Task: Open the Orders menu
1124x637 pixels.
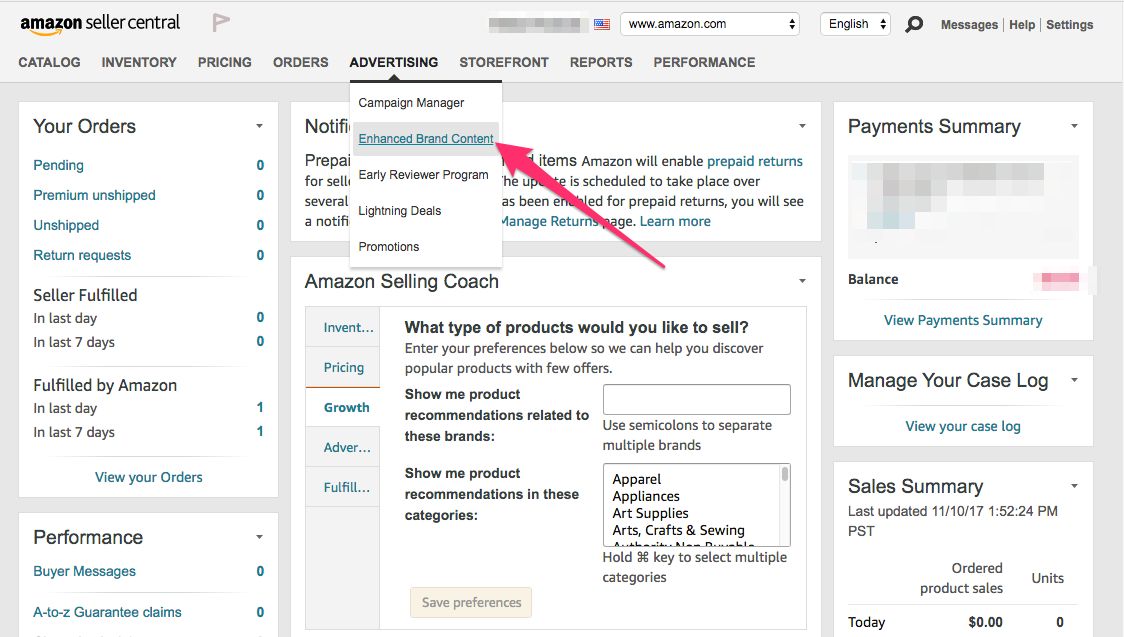Action: 300,62
